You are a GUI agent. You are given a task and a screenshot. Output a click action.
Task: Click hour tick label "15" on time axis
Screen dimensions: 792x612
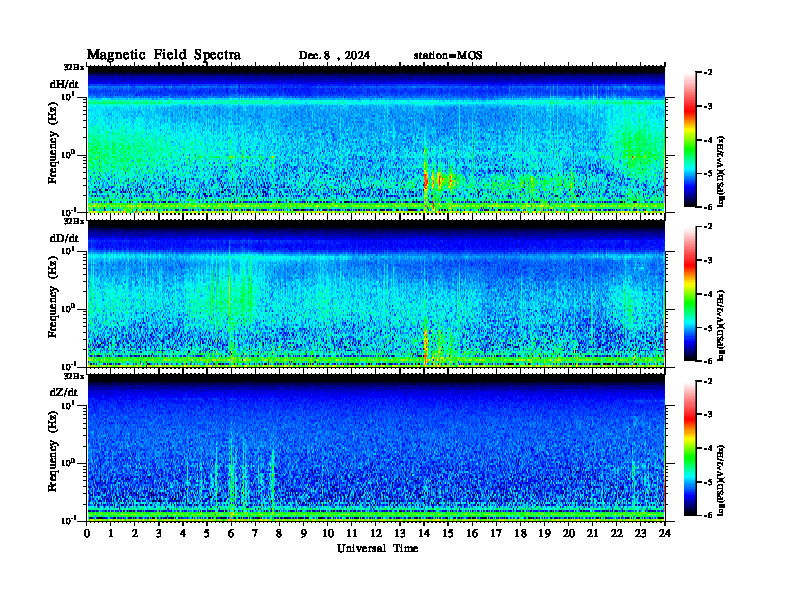tap(448, 533)
